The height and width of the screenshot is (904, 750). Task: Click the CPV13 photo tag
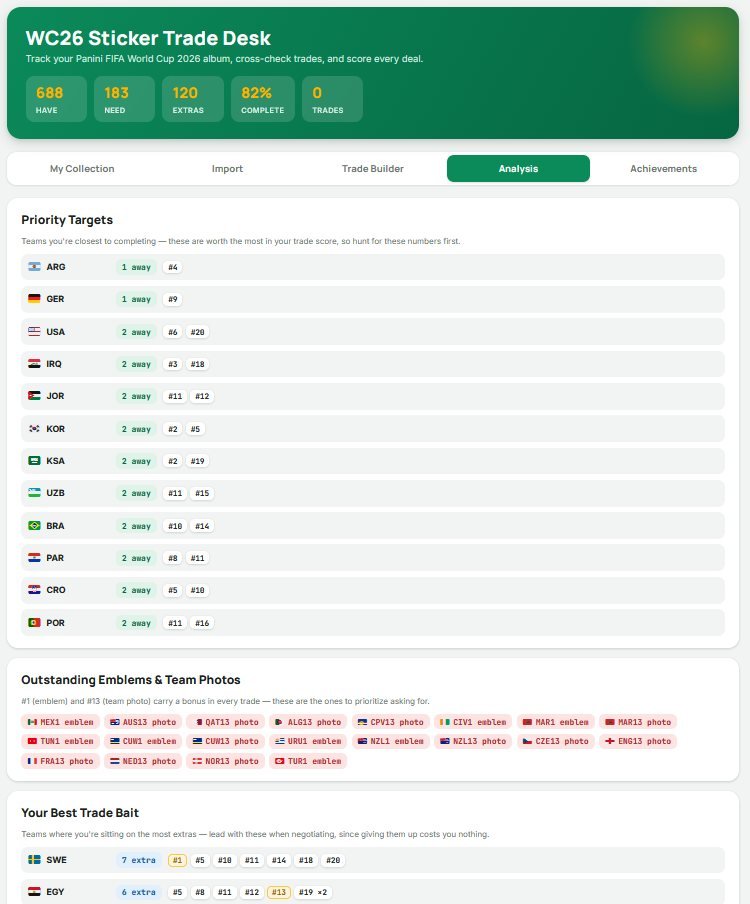390,722
